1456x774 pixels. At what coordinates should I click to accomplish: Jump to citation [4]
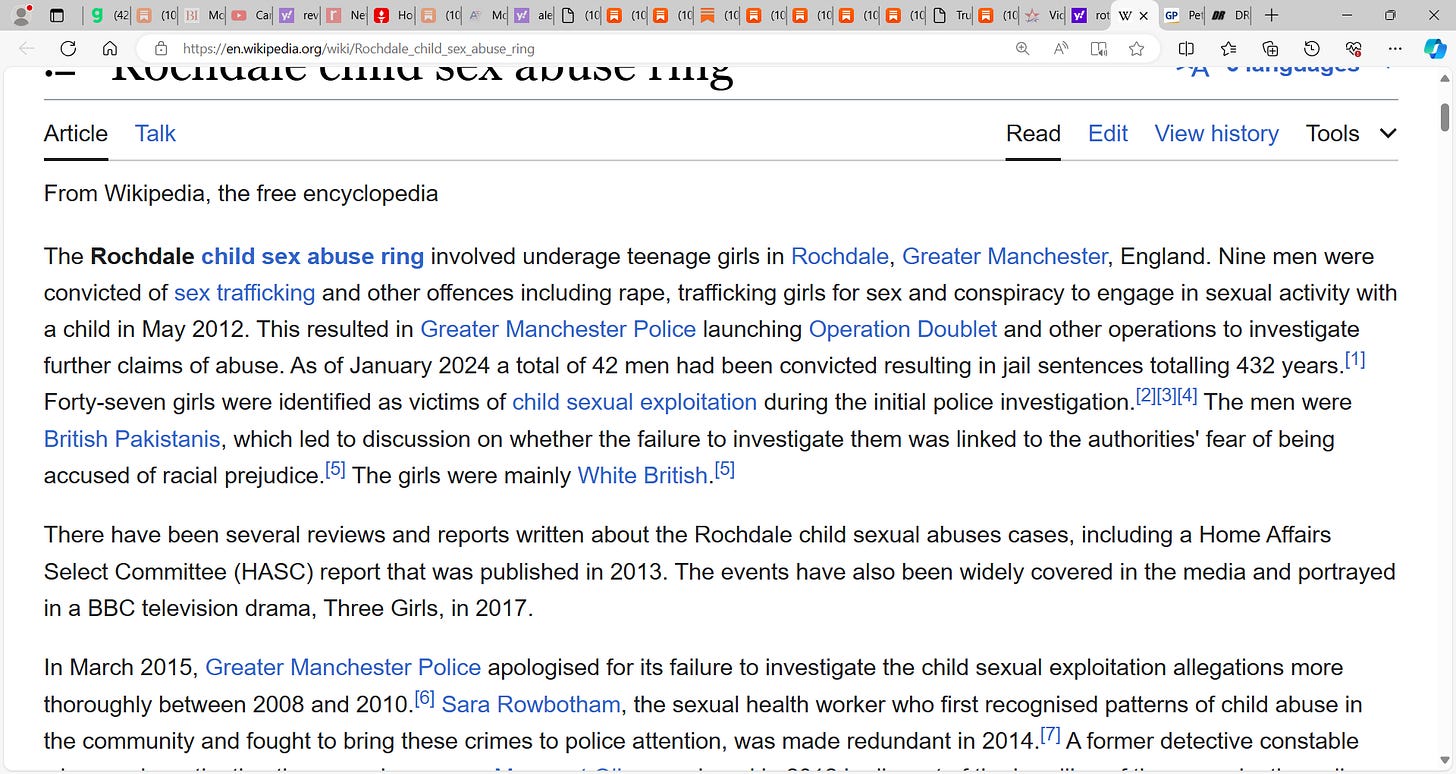[x=1187, y=396]
